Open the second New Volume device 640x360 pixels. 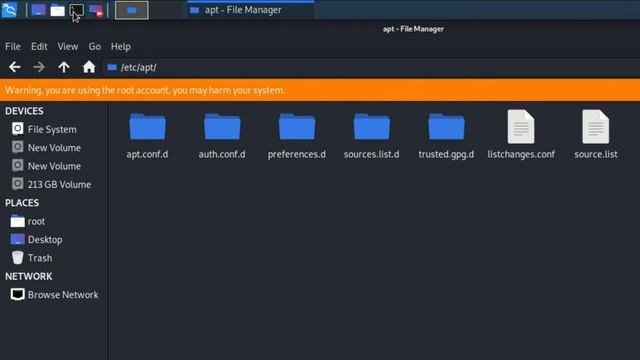(x=54, y=166)
